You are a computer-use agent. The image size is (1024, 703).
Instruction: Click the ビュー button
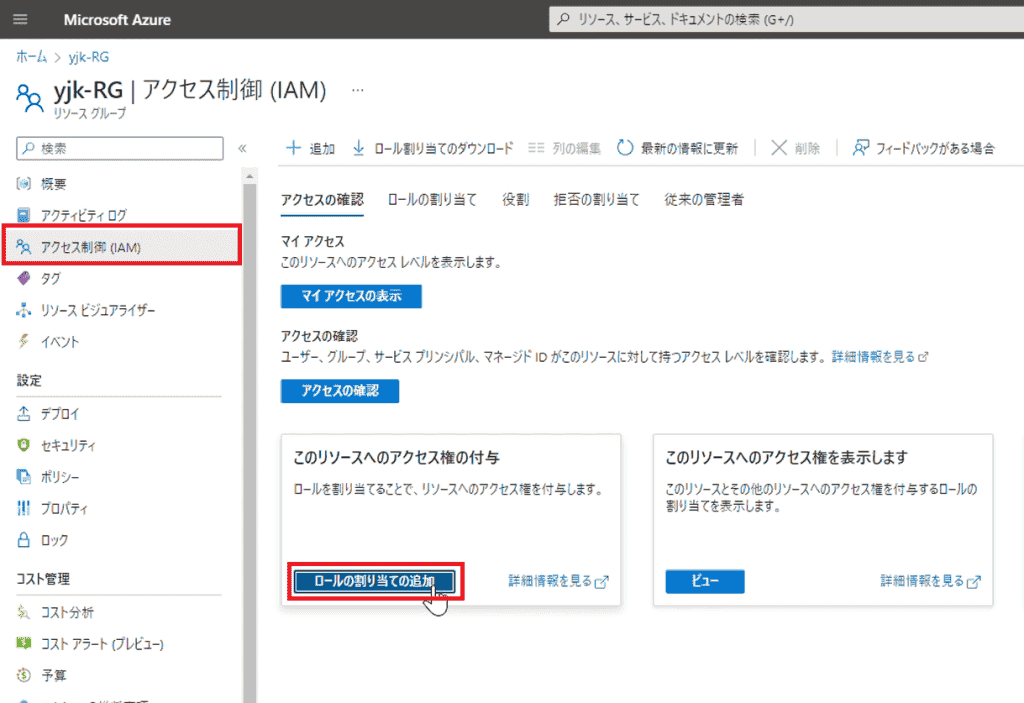(705, 581)
